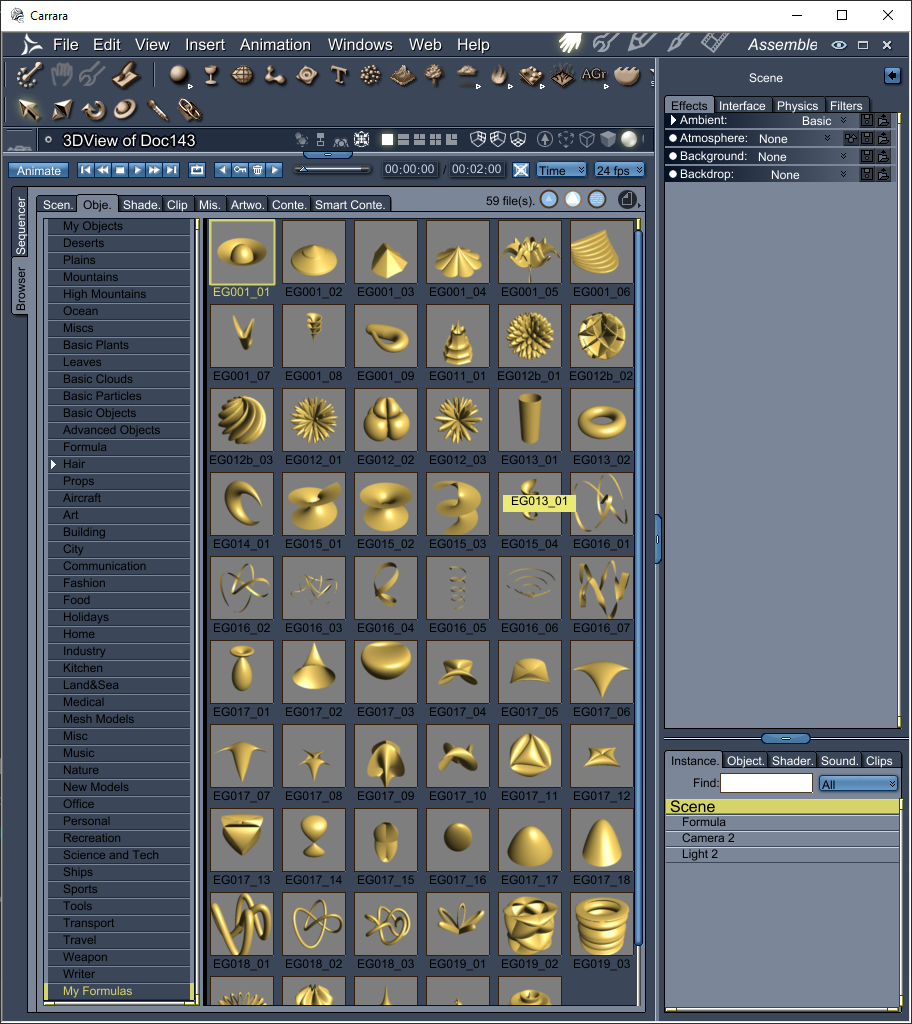Switch to the Shader. tab in the instance panel
Viewport: 912px width, 1024px height.
(792, 761)
